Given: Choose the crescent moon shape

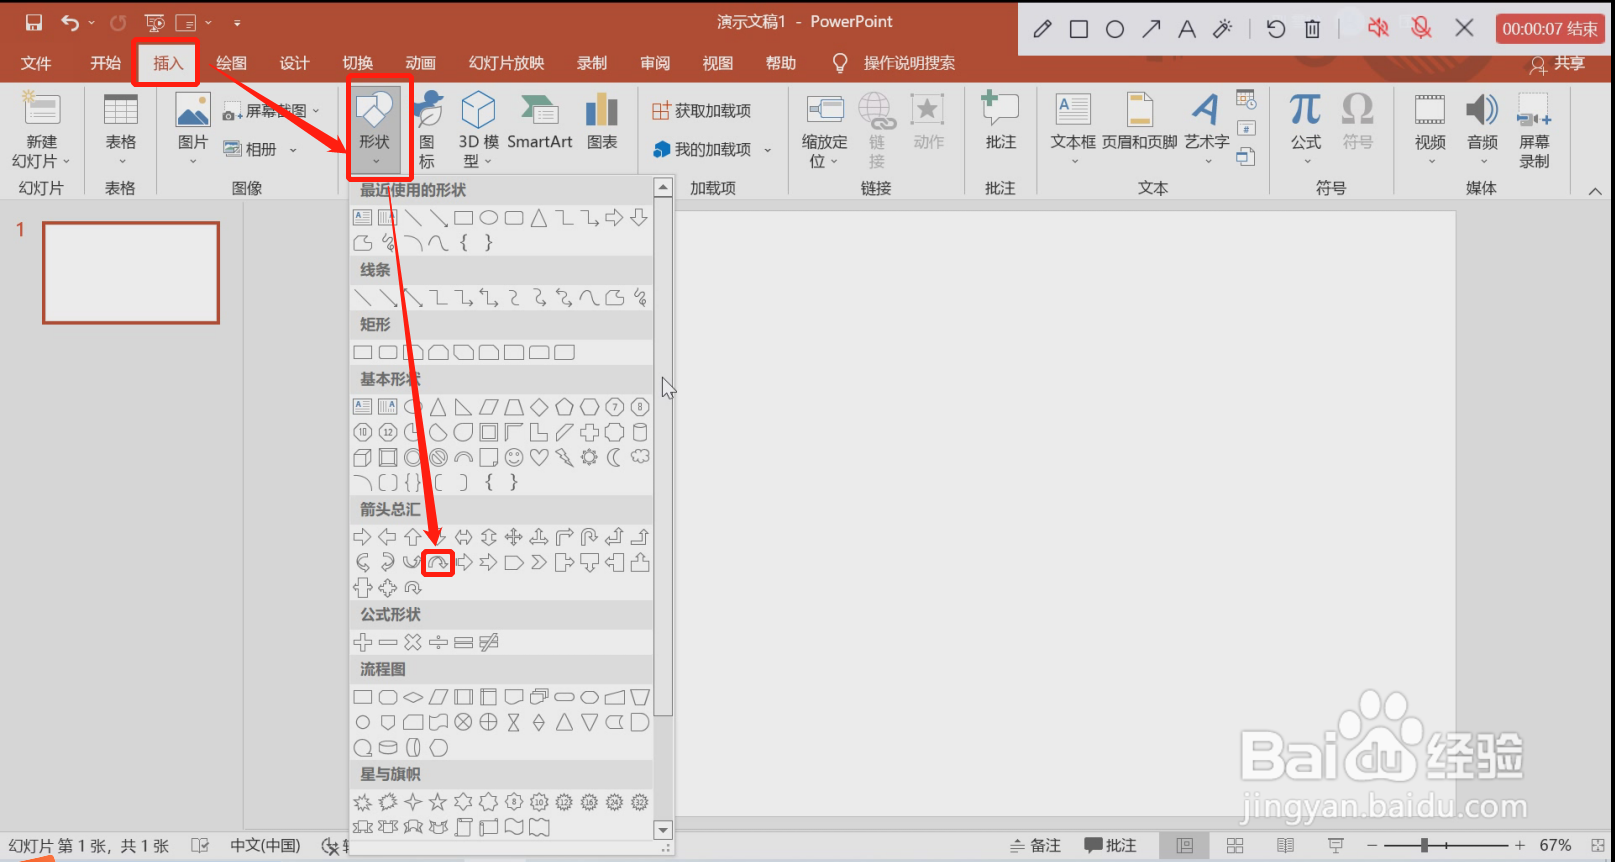Looking at the screenshot, I should 614,458.
